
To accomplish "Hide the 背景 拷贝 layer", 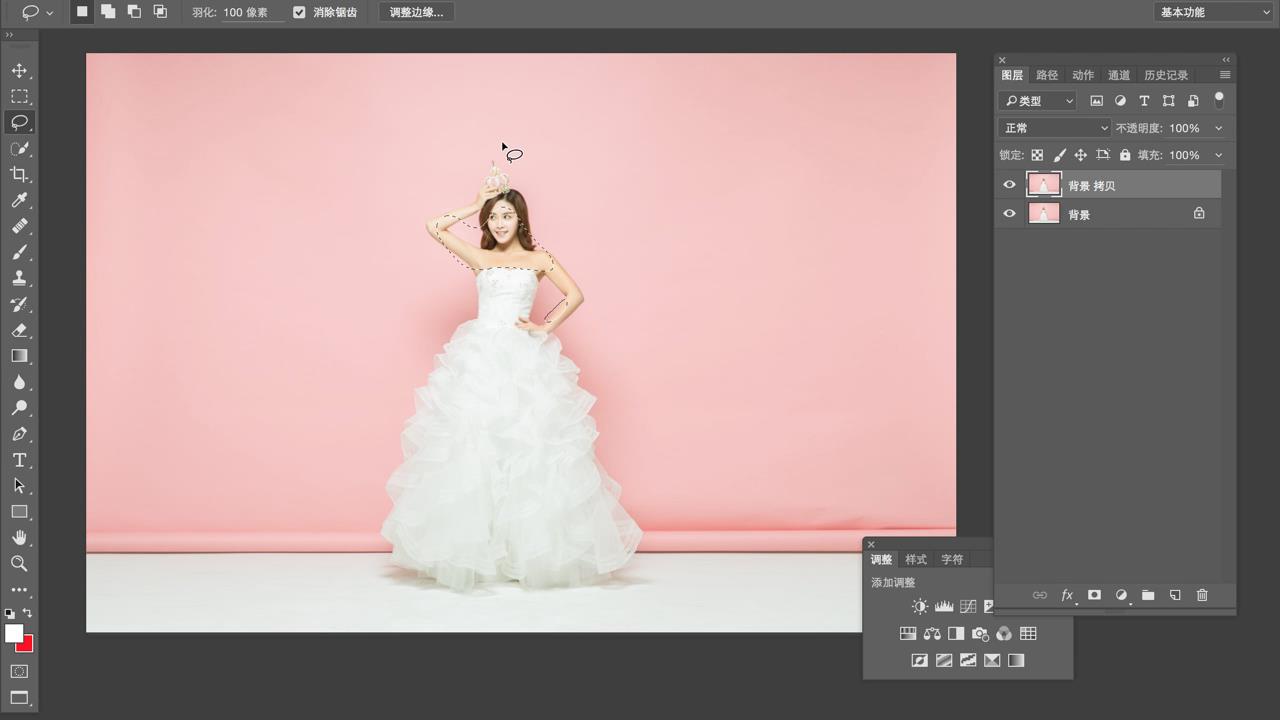I will (x=1009, y=185).
